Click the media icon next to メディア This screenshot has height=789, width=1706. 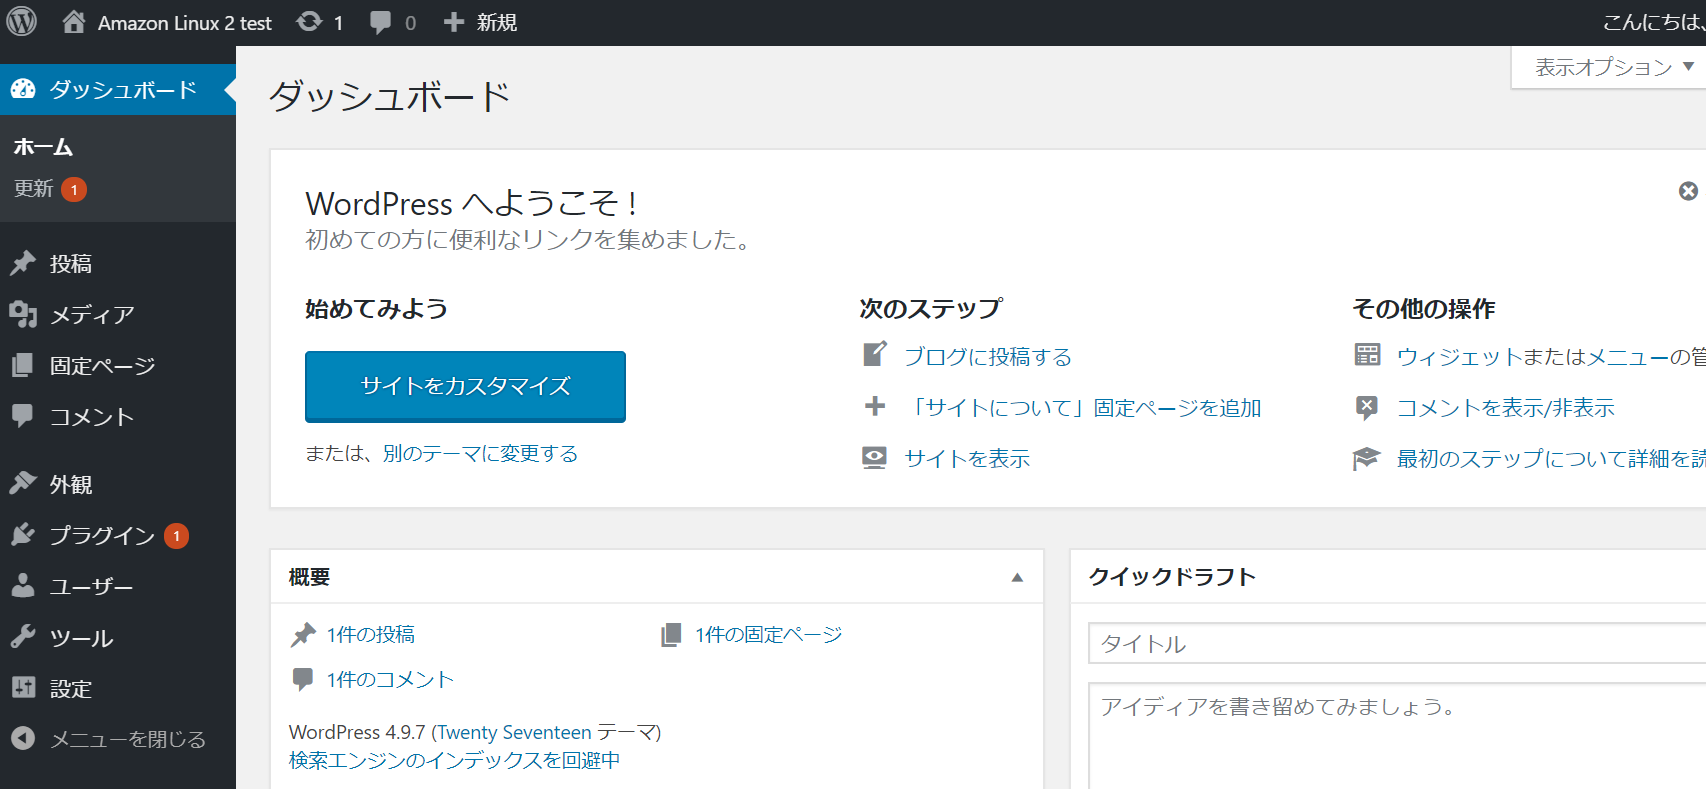tap(23, 314)
